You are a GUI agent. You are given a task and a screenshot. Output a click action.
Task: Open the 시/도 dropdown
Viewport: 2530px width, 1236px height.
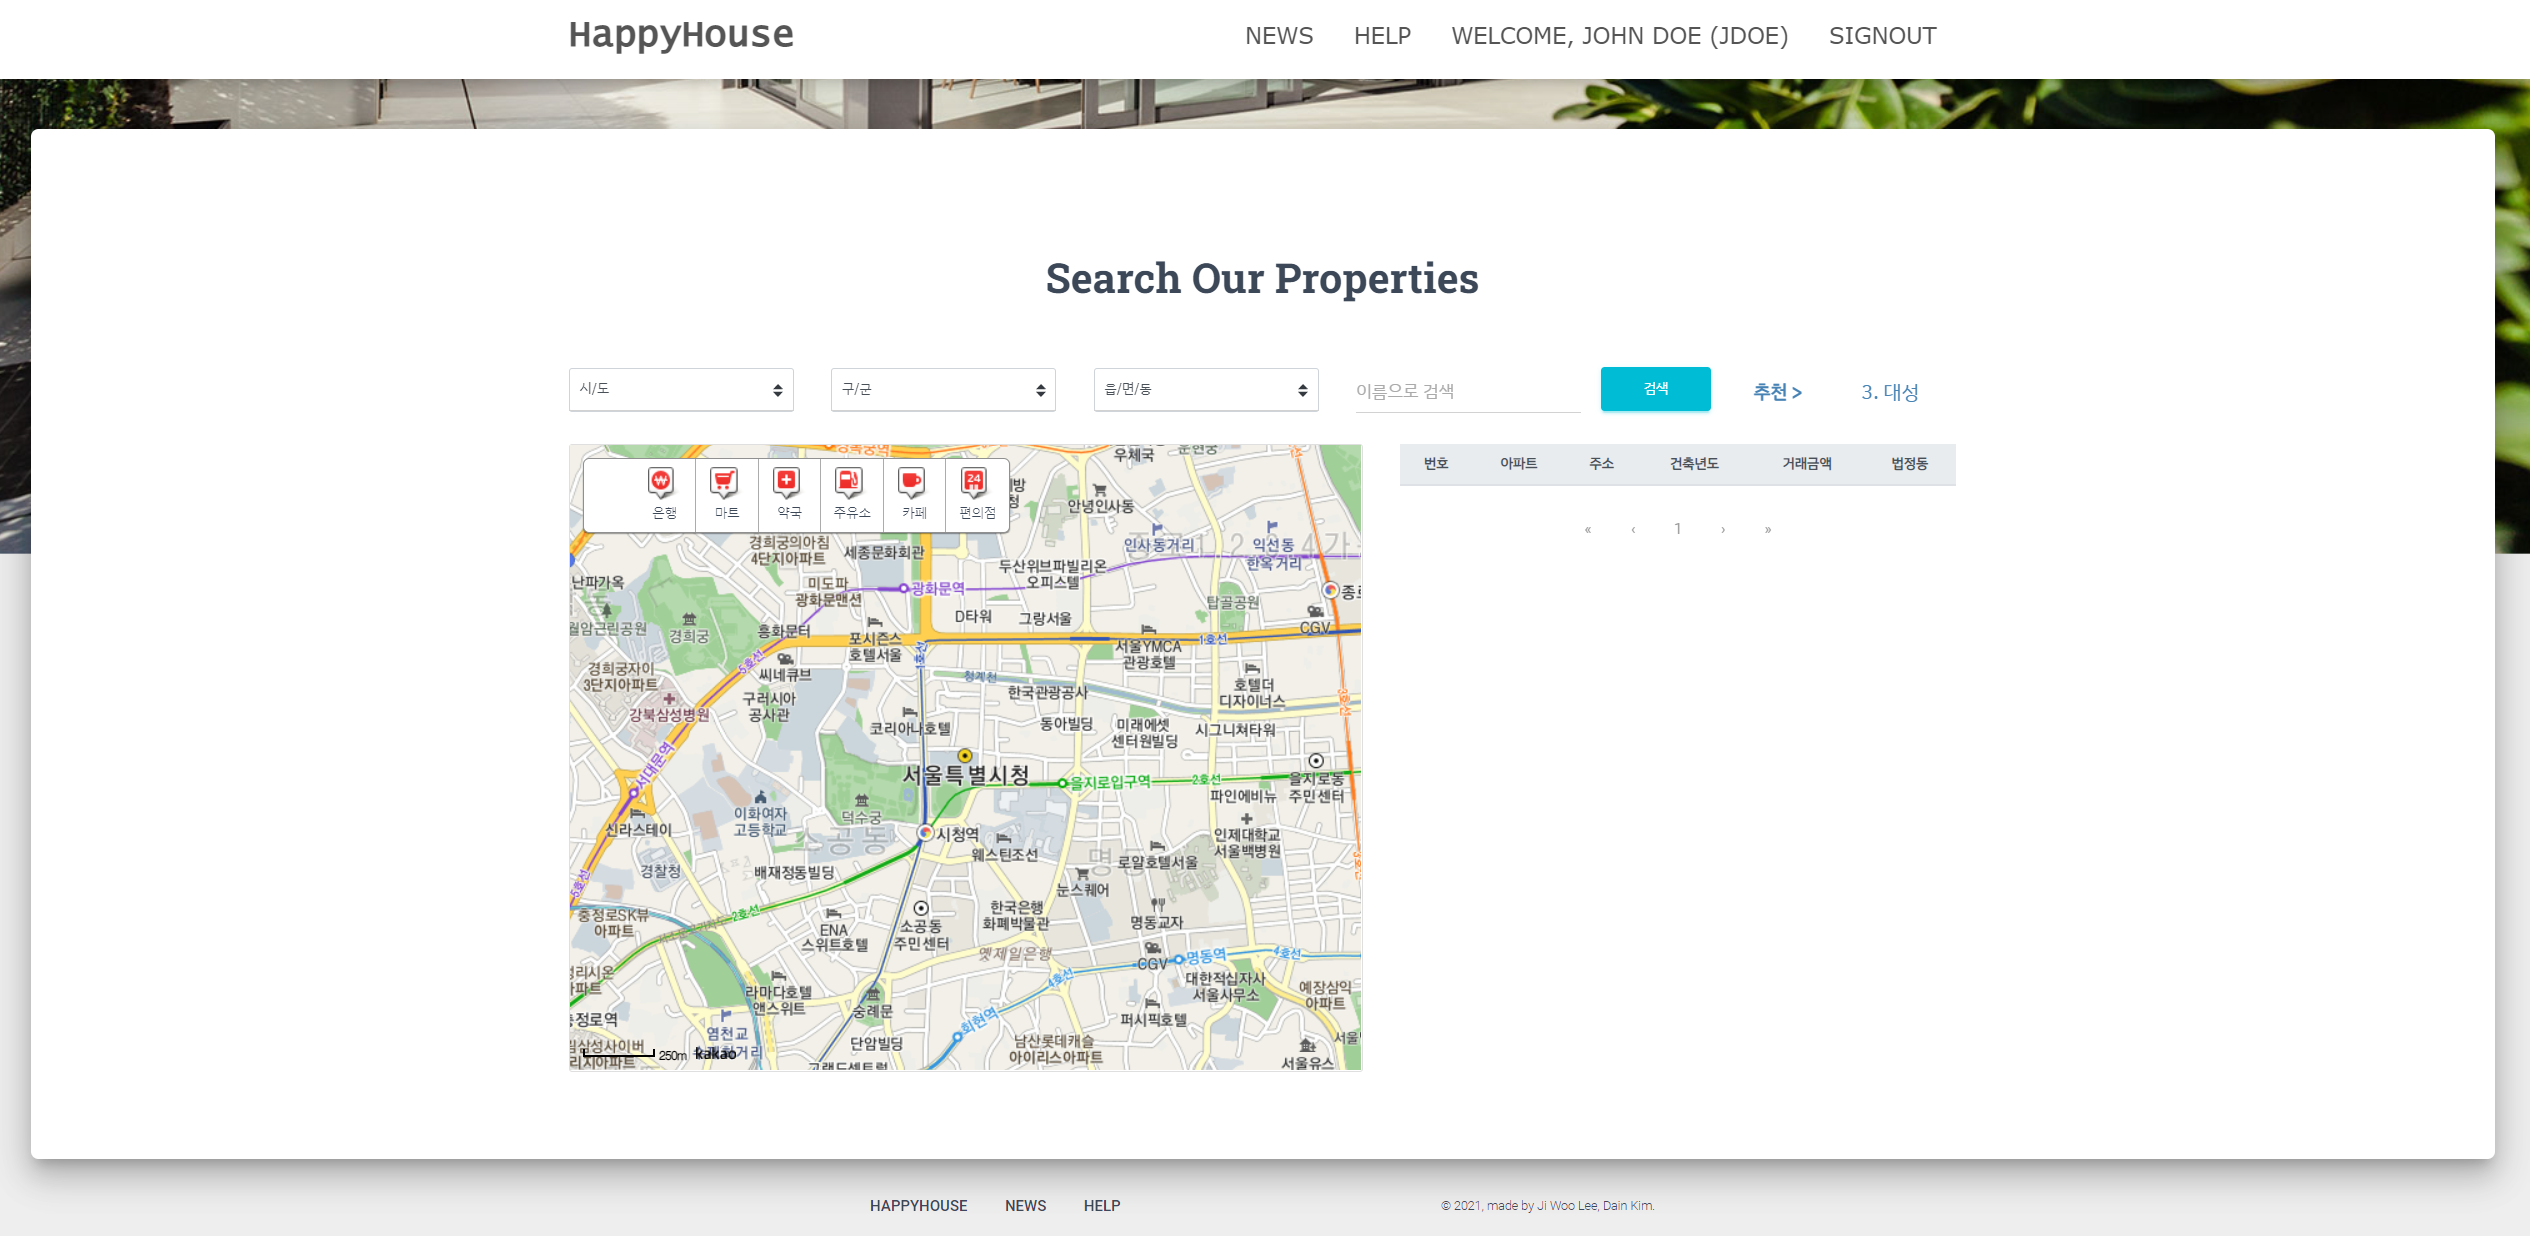pyautogui.click(x=681, y=389)
